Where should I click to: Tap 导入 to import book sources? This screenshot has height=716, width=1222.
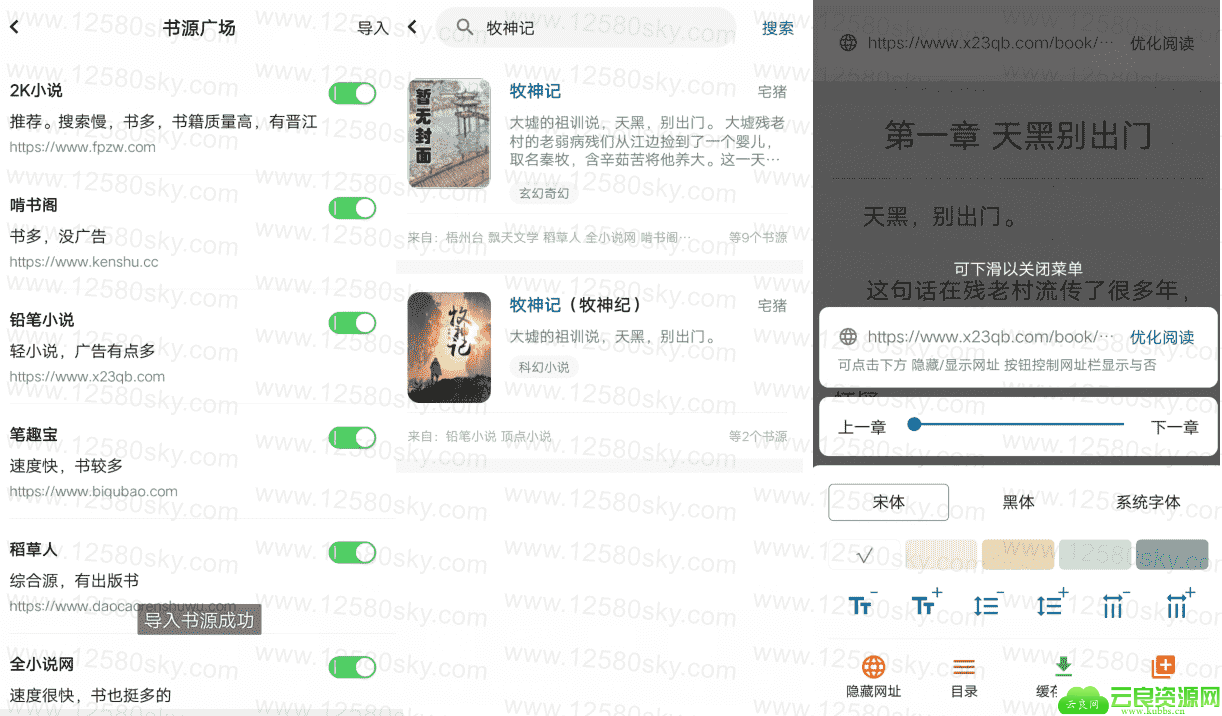click(x=373, y=28)
